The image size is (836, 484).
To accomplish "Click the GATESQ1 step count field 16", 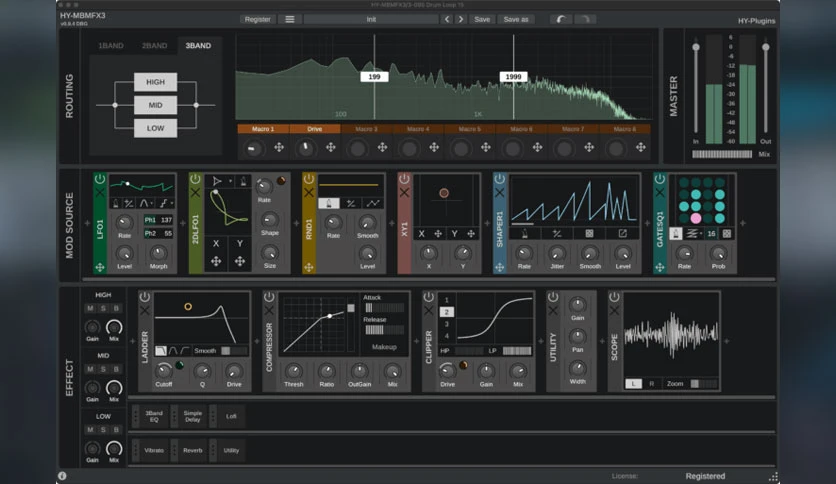I will 711,233.
